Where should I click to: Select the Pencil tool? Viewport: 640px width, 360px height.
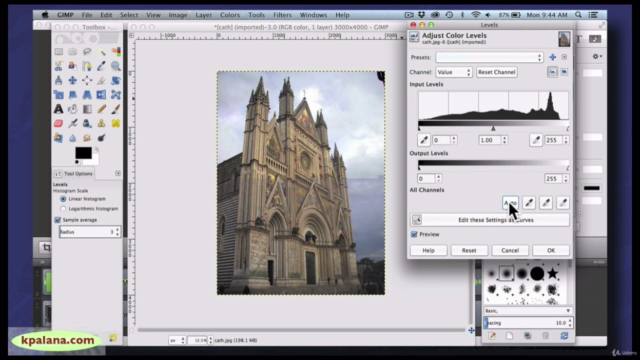pyautogui.click(x=101, y=109)
